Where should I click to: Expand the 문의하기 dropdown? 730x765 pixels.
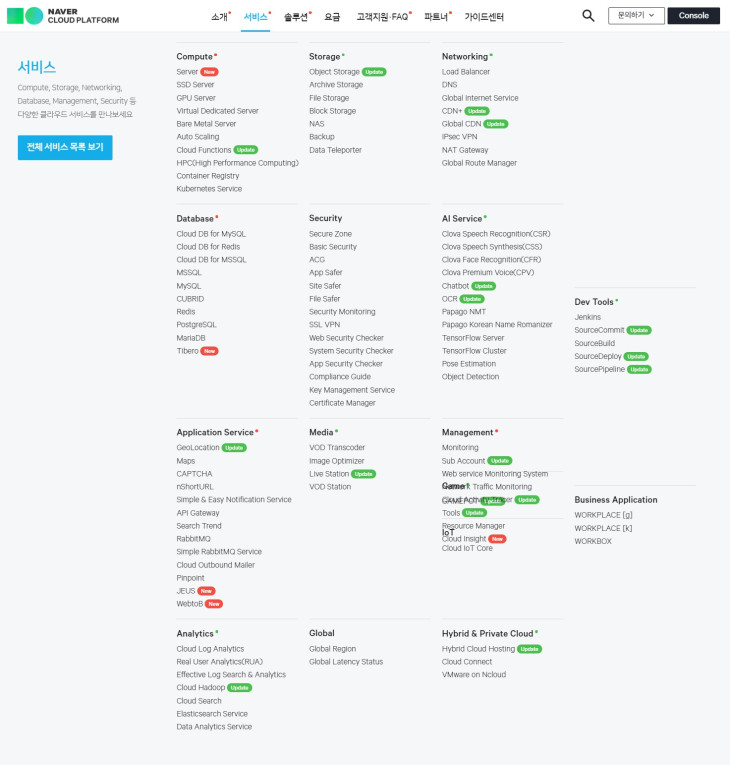pyautogui.click(x=636, y=16)
